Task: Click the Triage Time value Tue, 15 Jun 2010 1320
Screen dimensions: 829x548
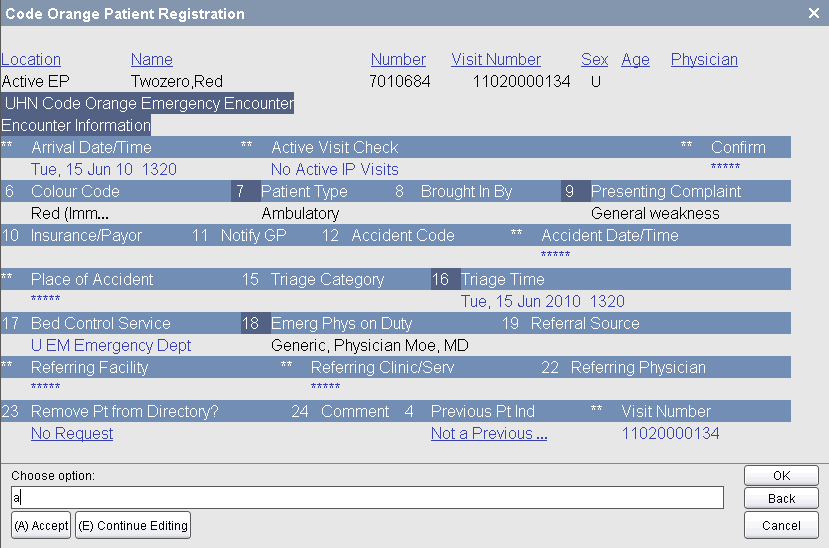Action: (542, 301)
